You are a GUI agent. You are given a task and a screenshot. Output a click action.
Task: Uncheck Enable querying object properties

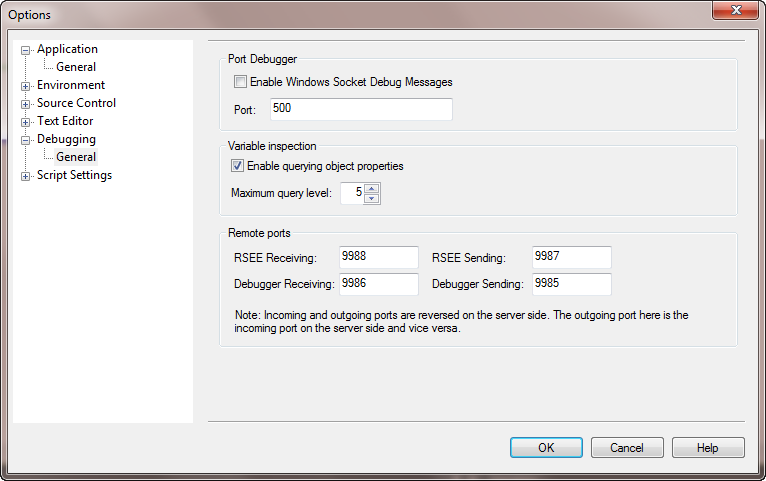click(x=237, y=166)
